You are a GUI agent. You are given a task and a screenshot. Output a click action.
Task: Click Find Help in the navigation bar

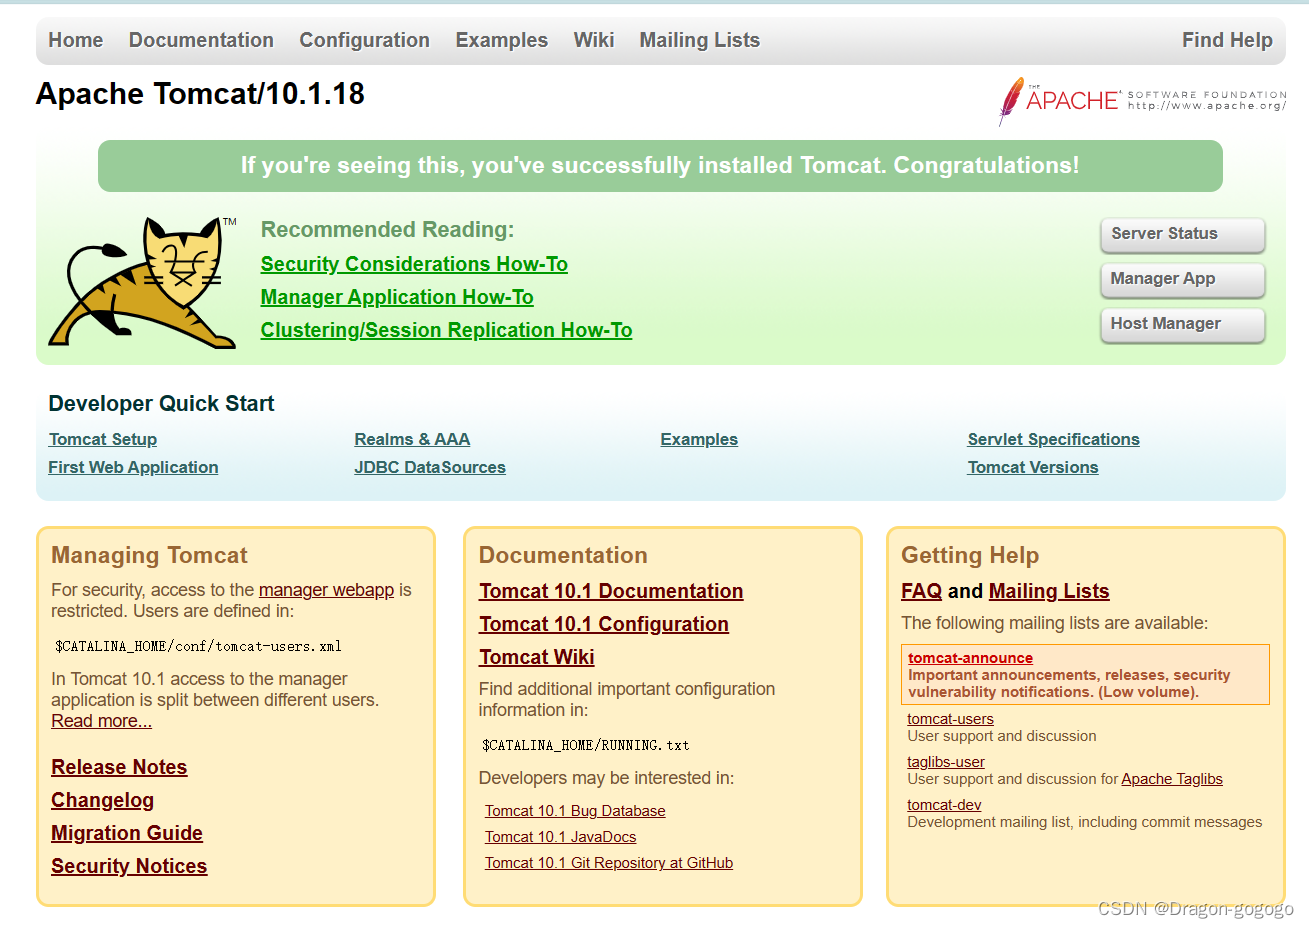pos(1227,40)
